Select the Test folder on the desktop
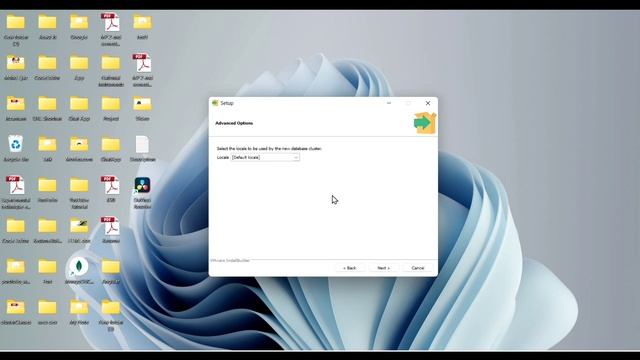 47,271
